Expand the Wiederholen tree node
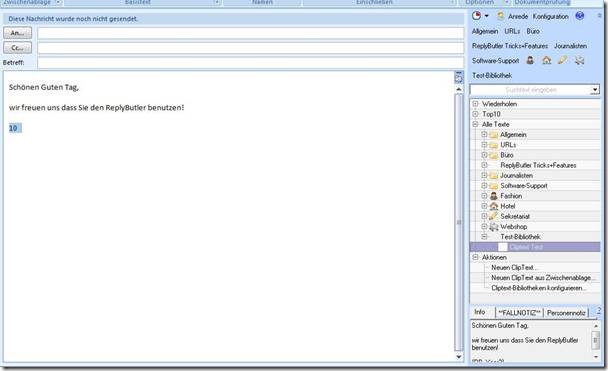 pos(475,104)
